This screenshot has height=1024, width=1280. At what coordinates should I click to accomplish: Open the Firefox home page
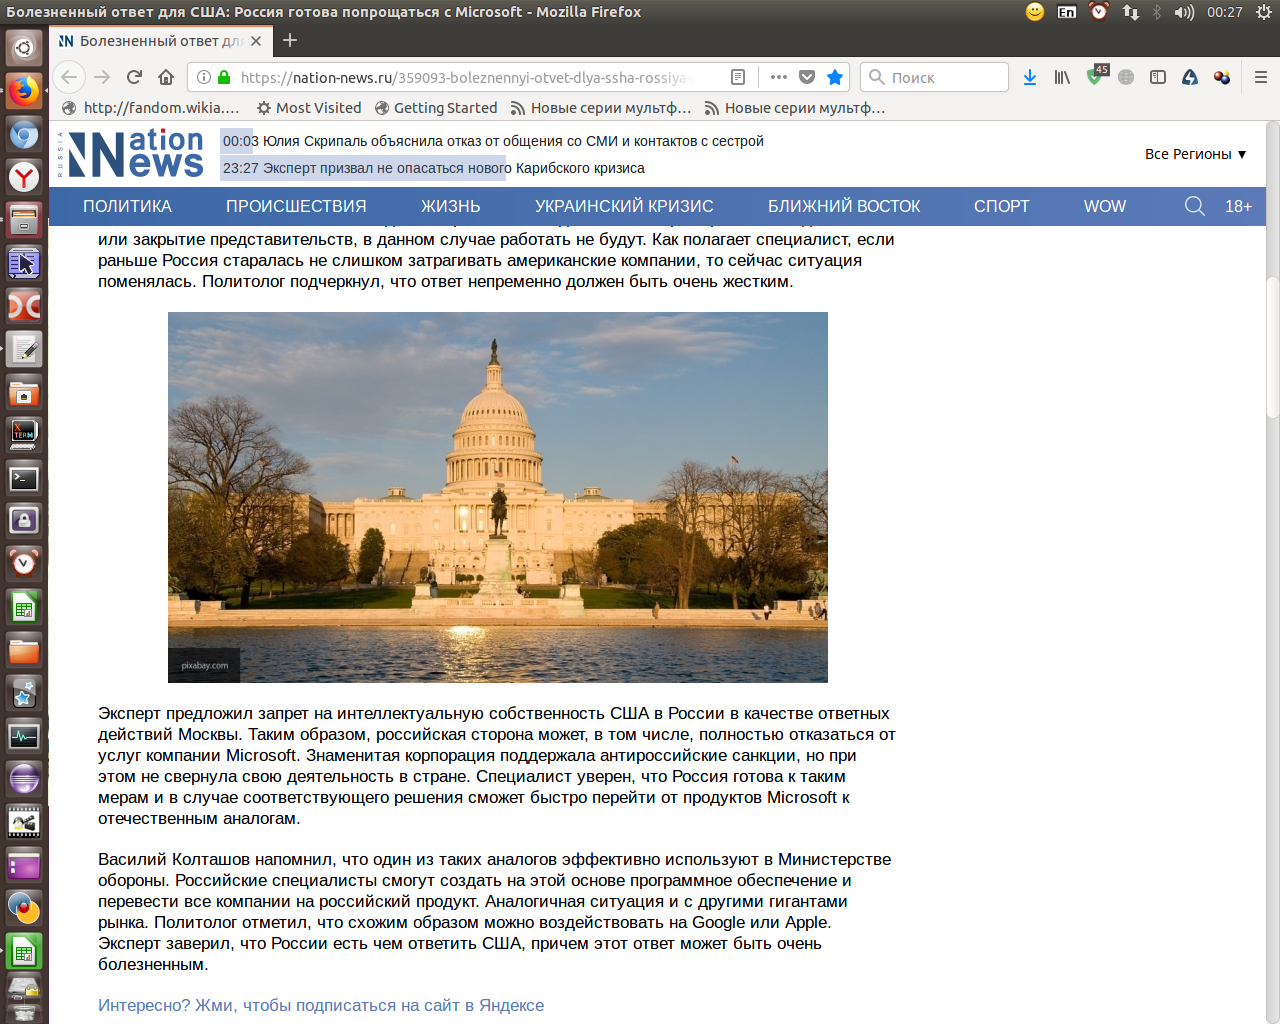[x=166, y=77]
